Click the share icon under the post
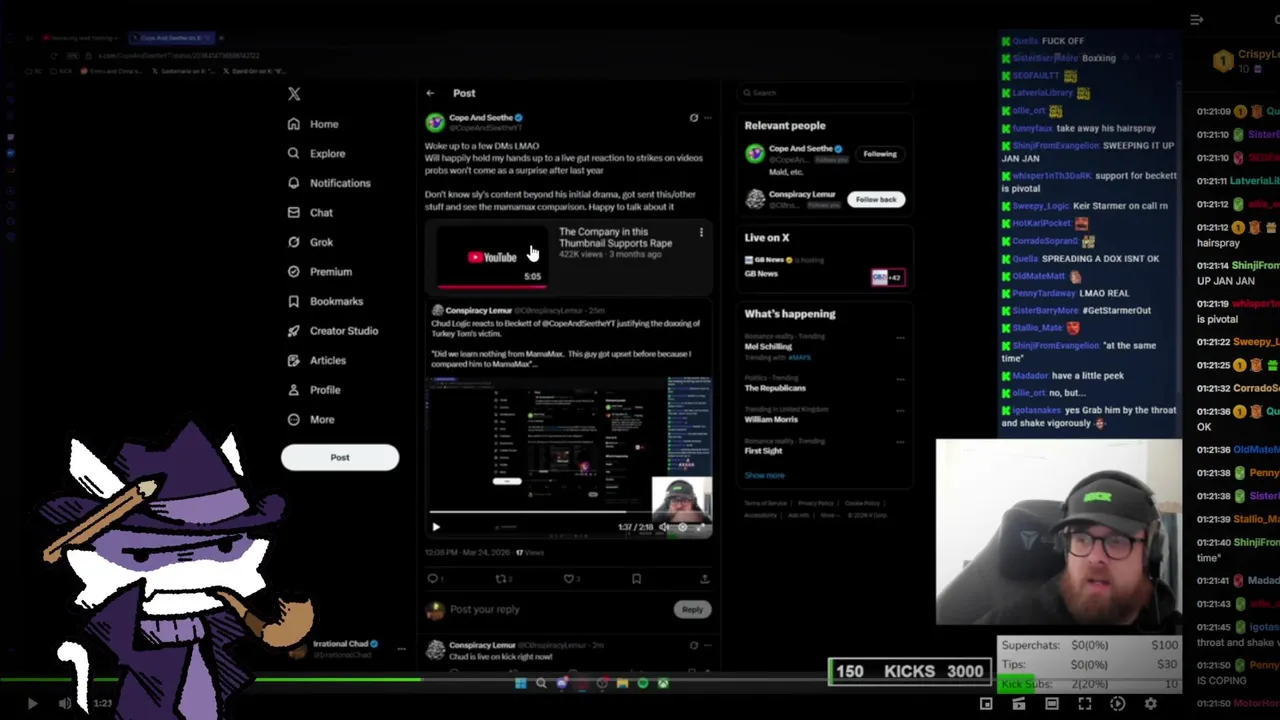 [x=704, y=578]
